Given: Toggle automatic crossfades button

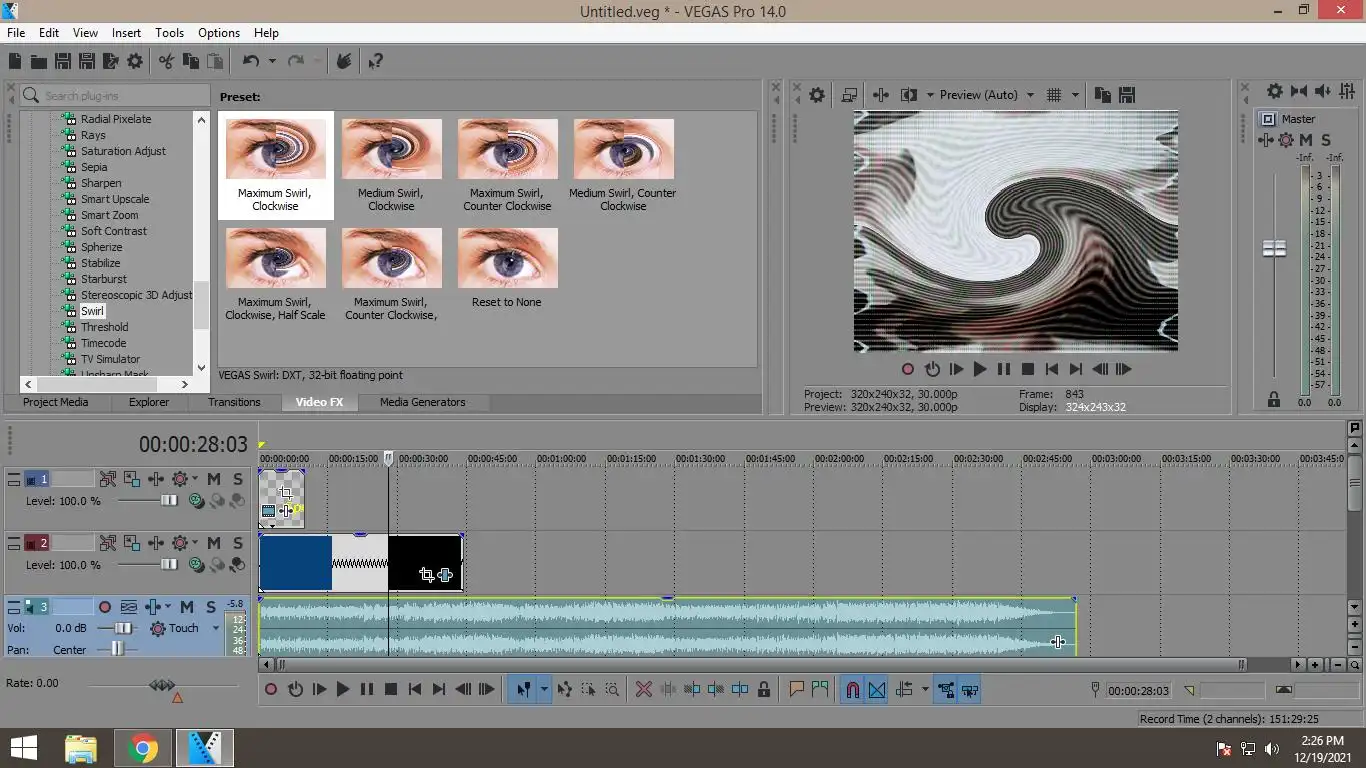Looking at the screenshot, I should [x=877, y=689].
